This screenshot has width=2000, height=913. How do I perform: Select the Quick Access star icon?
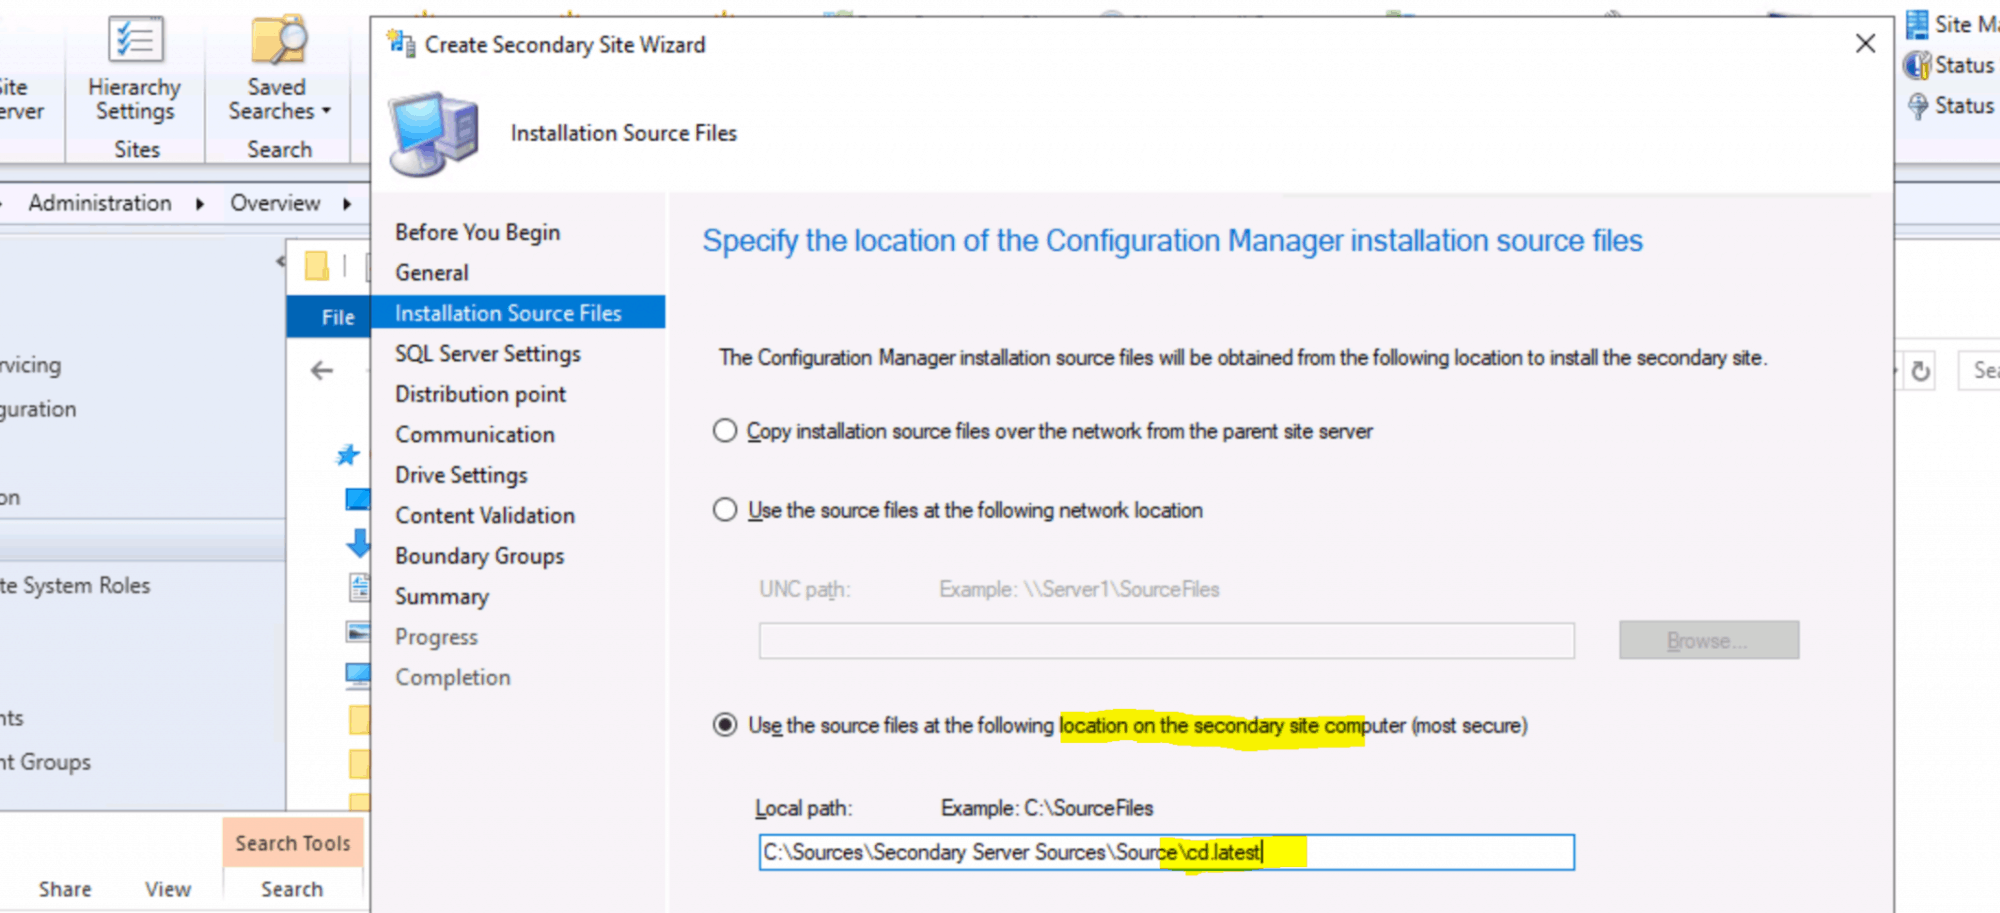point(346,456)
